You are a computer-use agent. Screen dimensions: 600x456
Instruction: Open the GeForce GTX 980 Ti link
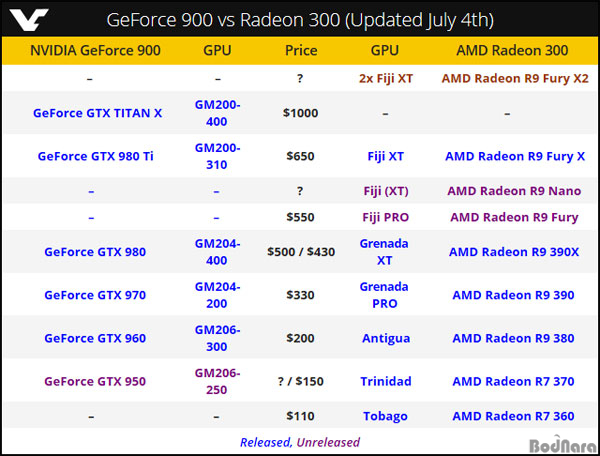click(x=97, y=156)
